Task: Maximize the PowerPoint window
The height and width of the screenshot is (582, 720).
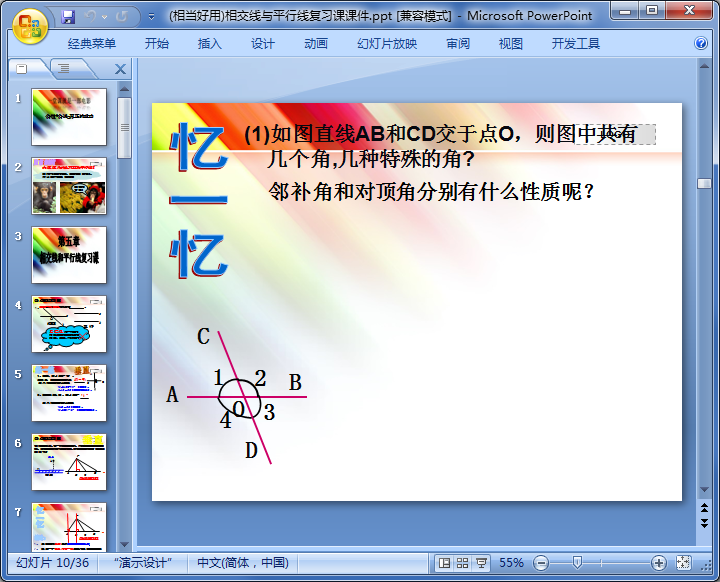Action: point(652,10)
